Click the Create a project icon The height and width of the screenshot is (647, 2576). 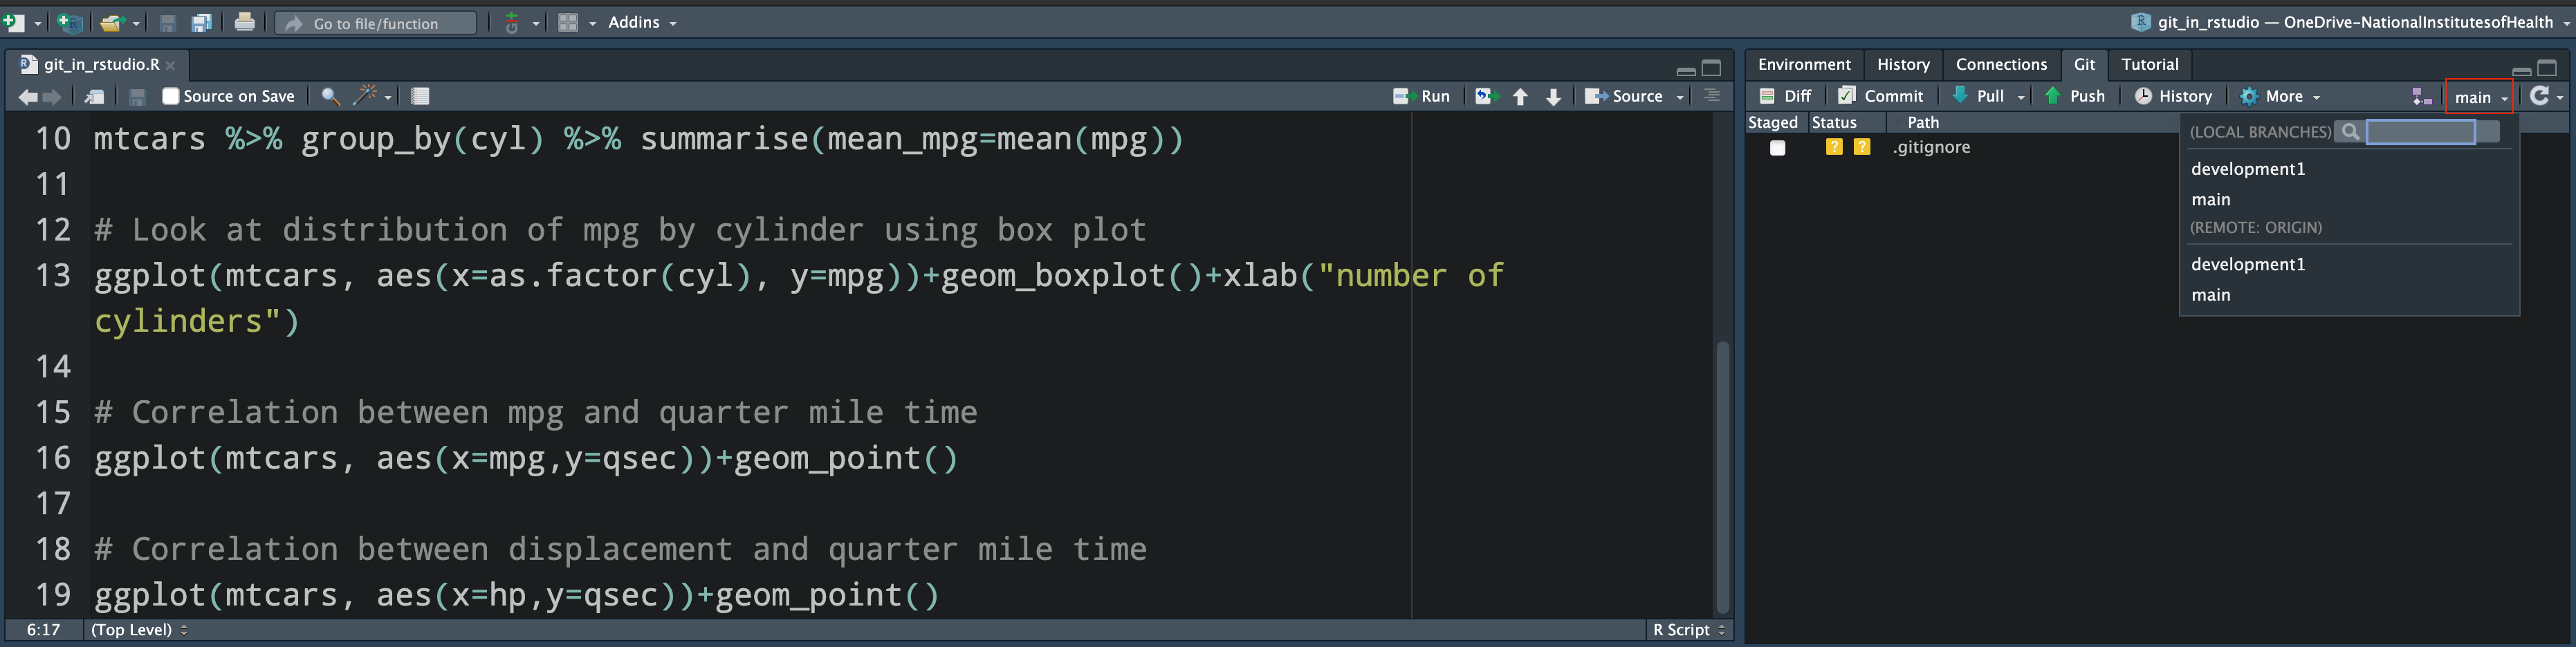69,22
